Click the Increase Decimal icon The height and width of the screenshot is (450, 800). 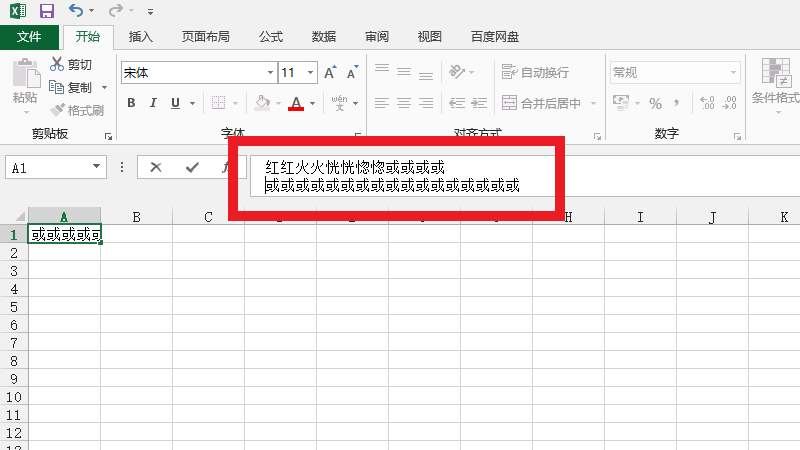tap(708, 103)
